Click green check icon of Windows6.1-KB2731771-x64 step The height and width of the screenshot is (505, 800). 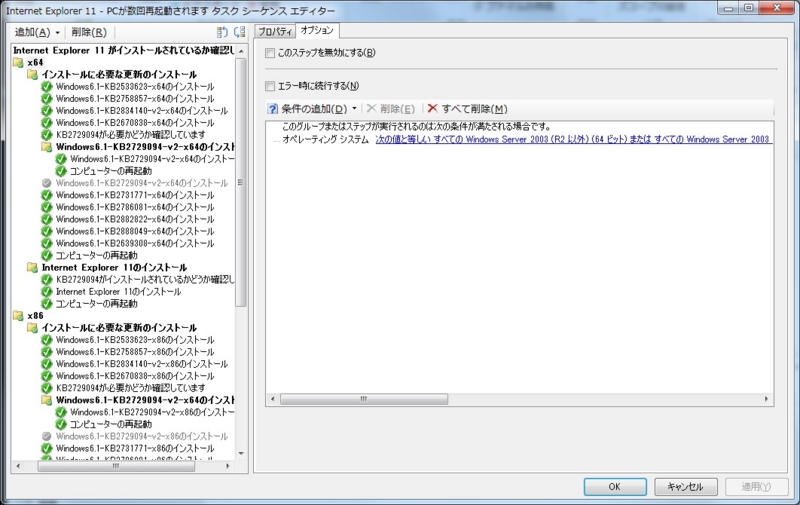[47, 195]
